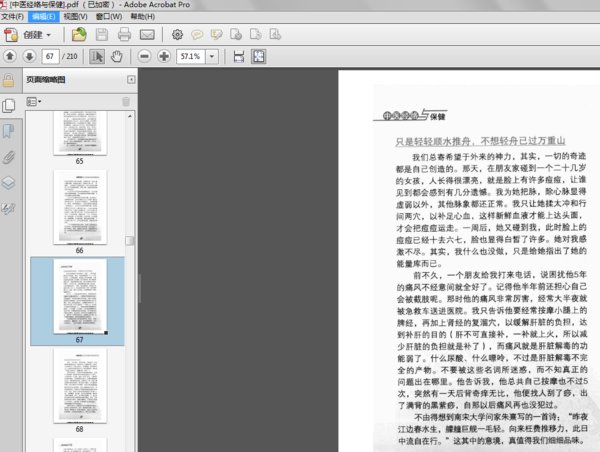600x452 pixels.
Task: Click the page with arrow icon
Action: (256, 34)
